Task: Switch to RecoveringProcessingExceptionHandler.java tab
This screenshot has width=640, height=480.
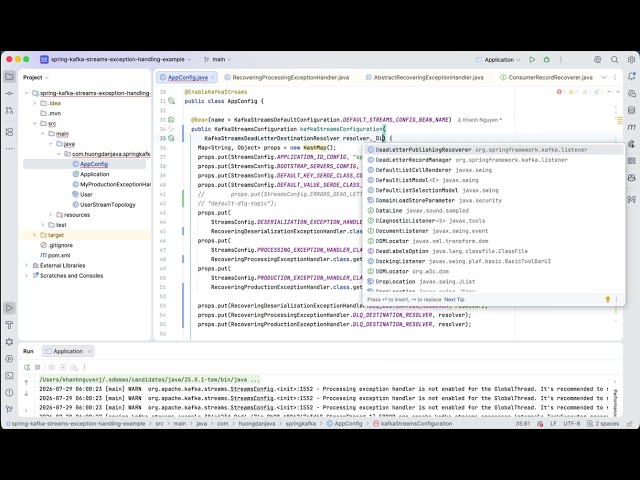Action: (x=287, y=78)
